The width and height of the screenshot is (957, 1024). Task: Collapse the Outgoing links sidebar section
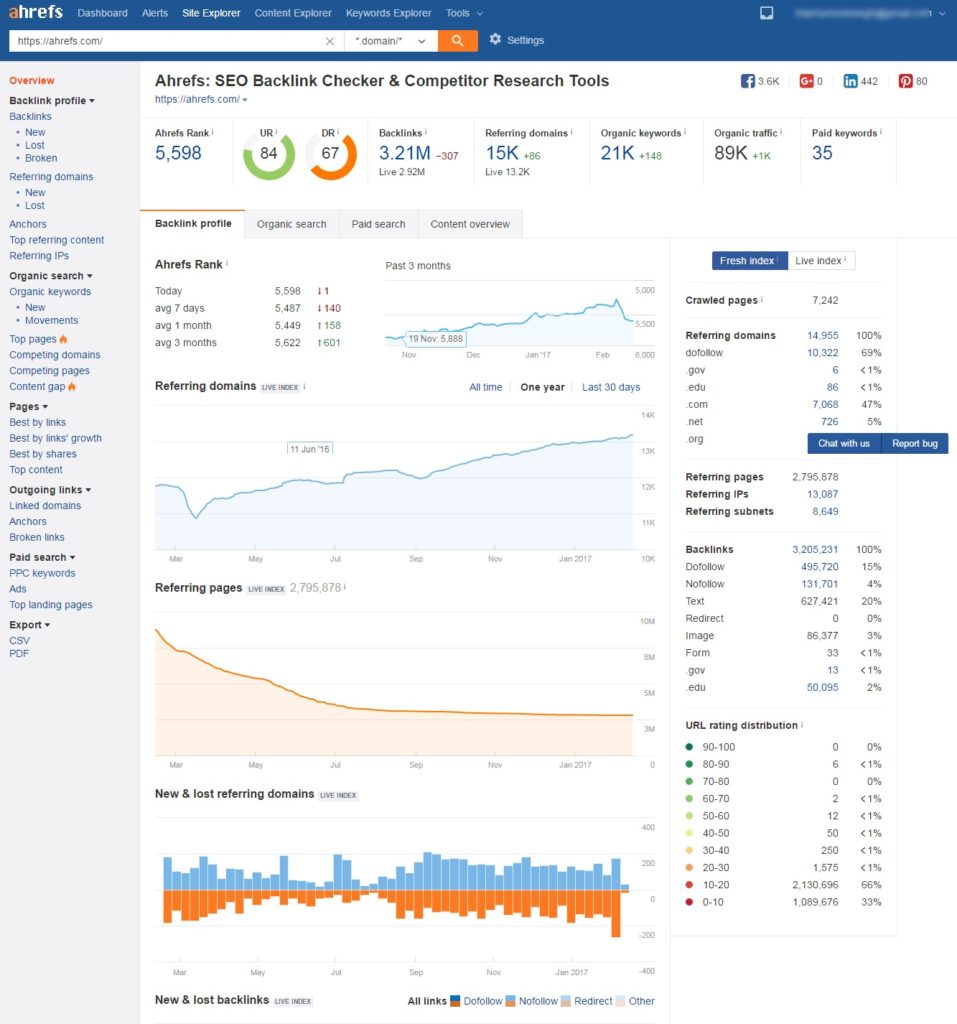(x=50, y=490)
